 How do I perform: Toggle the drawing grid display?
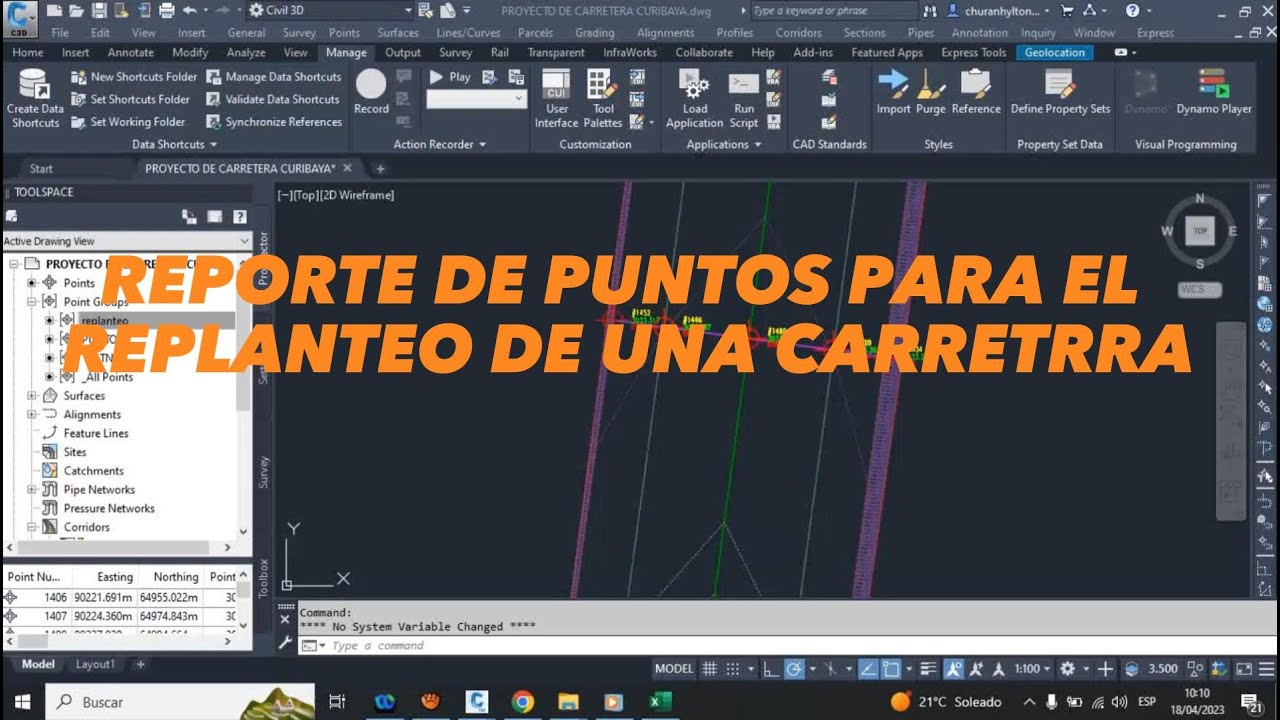(709, 669)
